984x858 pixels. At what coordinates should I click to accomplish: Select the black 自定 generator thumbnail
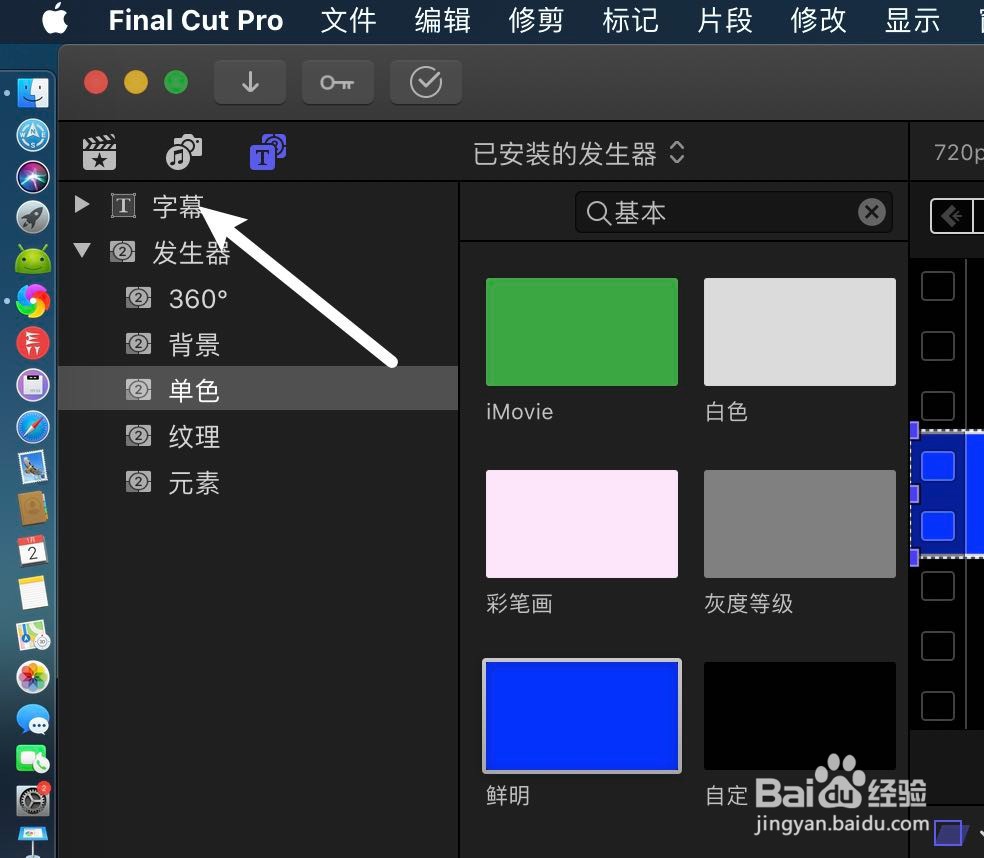point(800,716)
